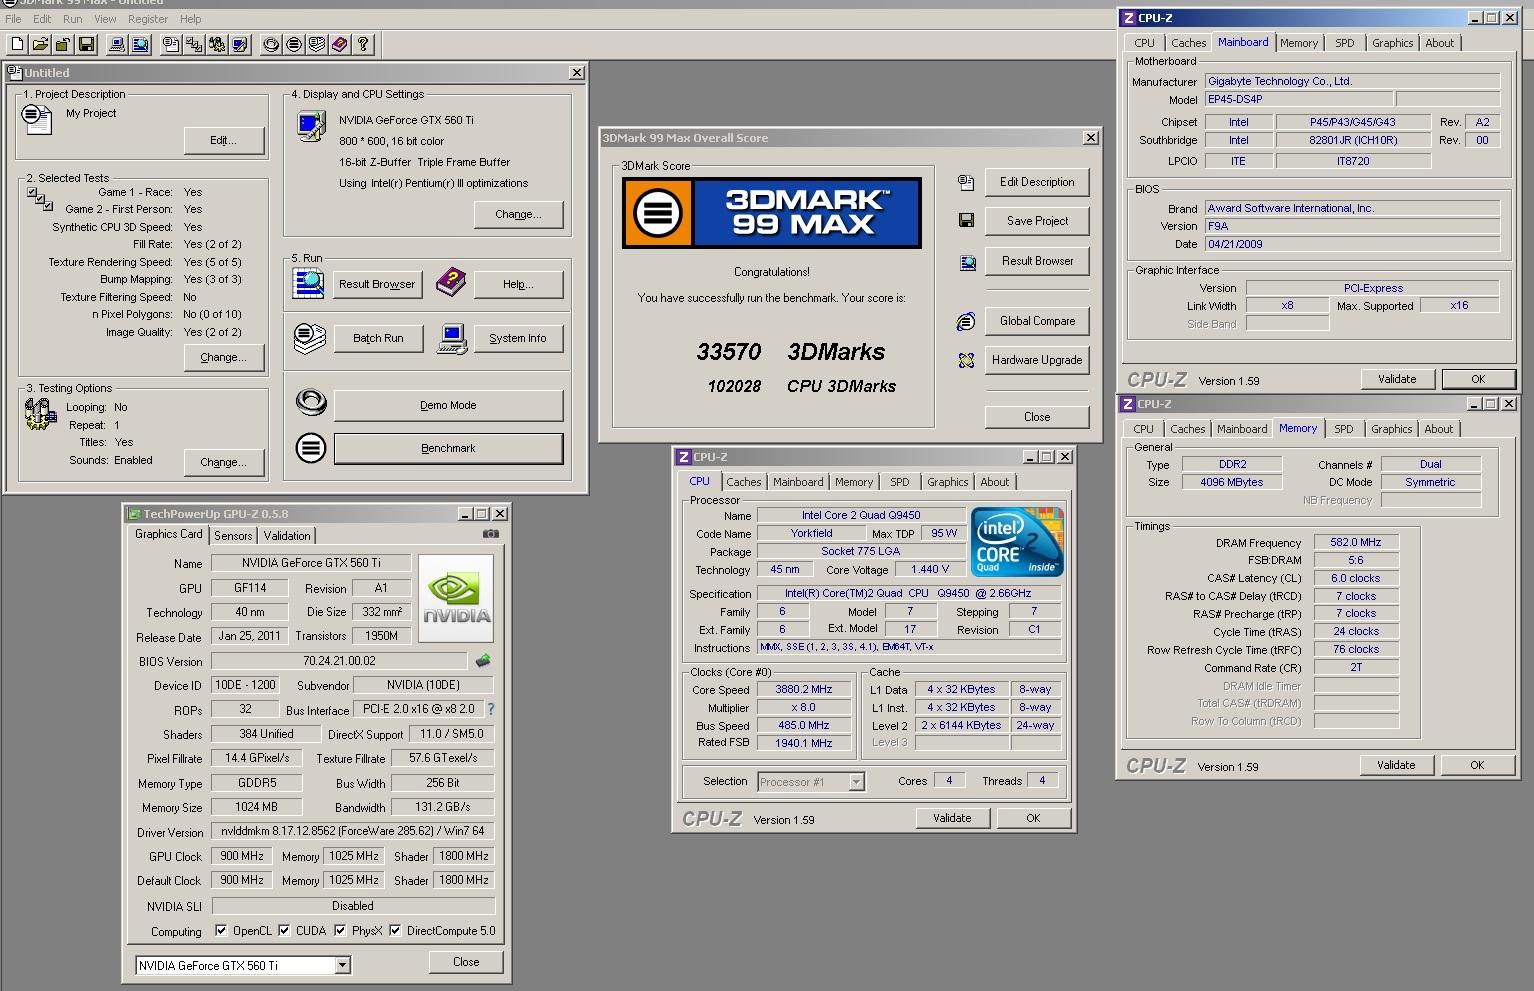Open the Run menu
This screenshot has height=991, width=1534.
(x=73, y=19)
